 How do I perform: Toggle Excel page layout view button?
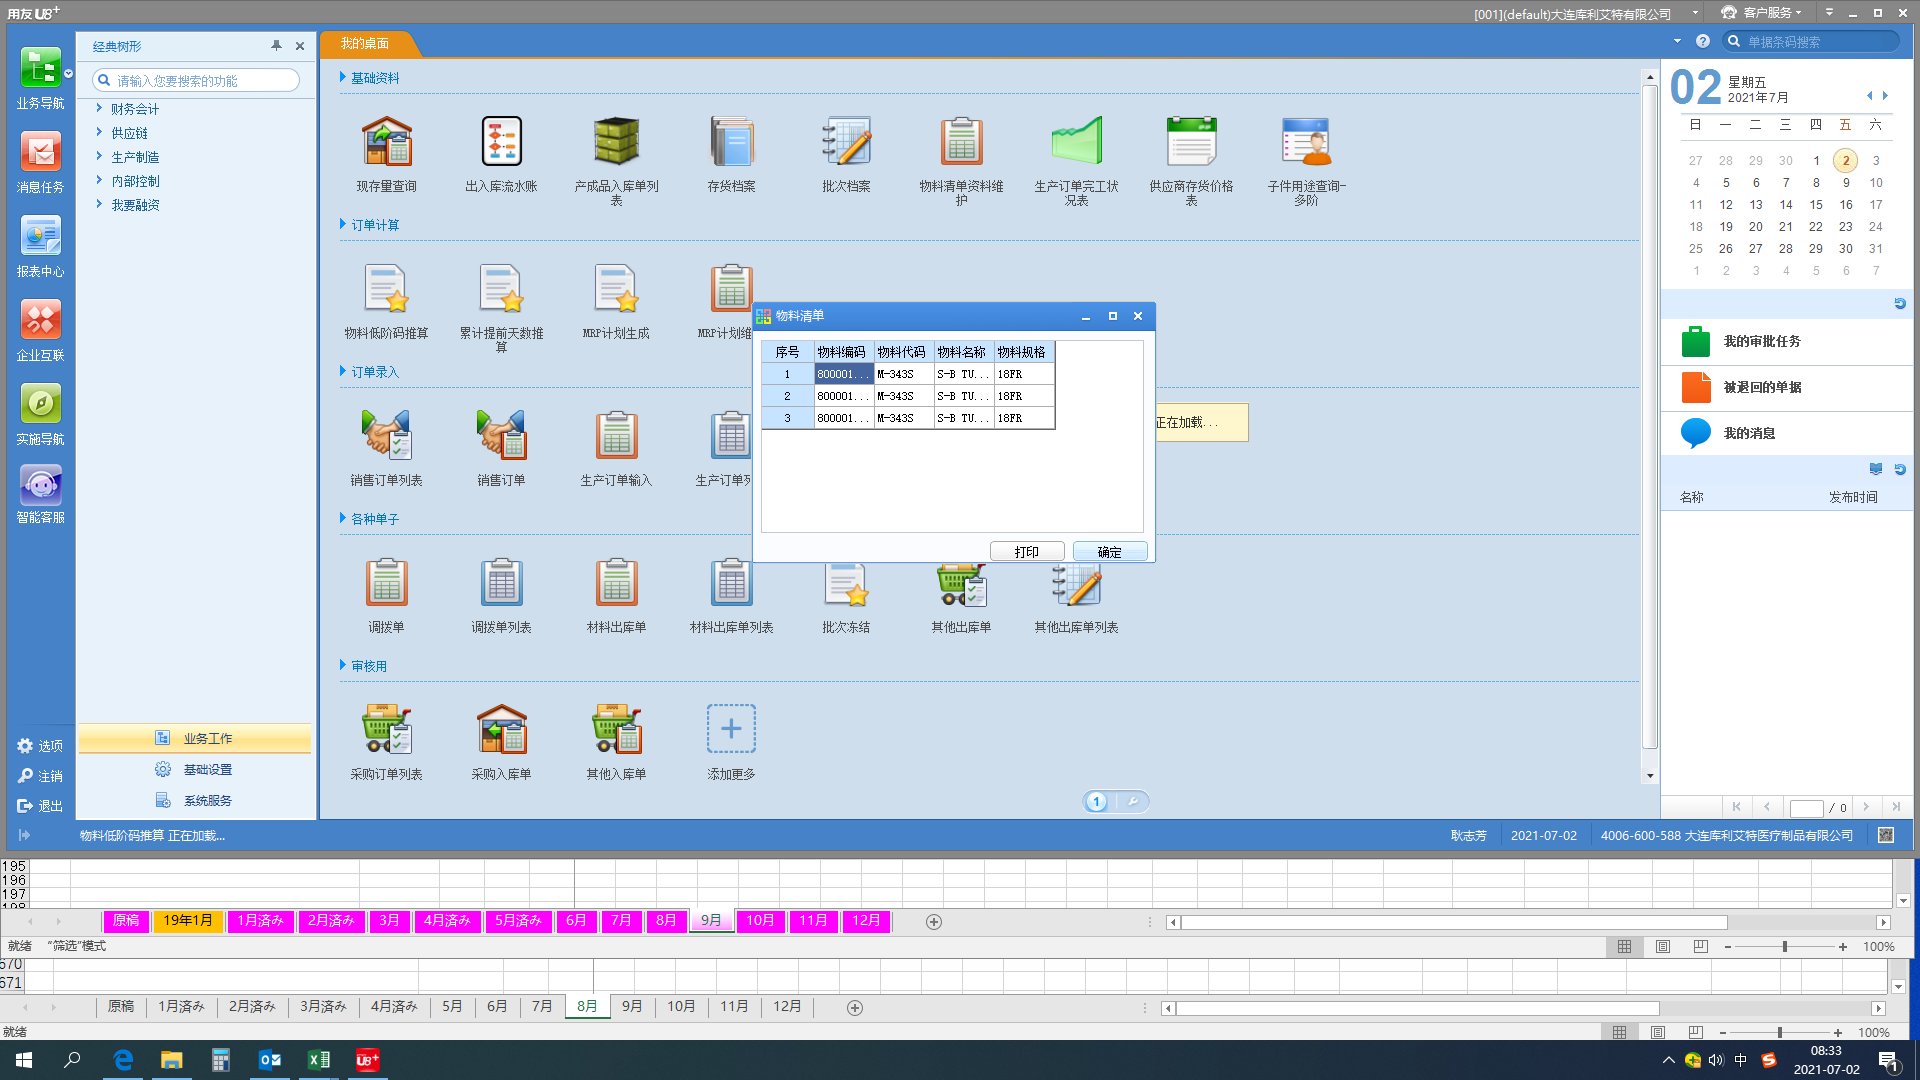[1662, 946]
